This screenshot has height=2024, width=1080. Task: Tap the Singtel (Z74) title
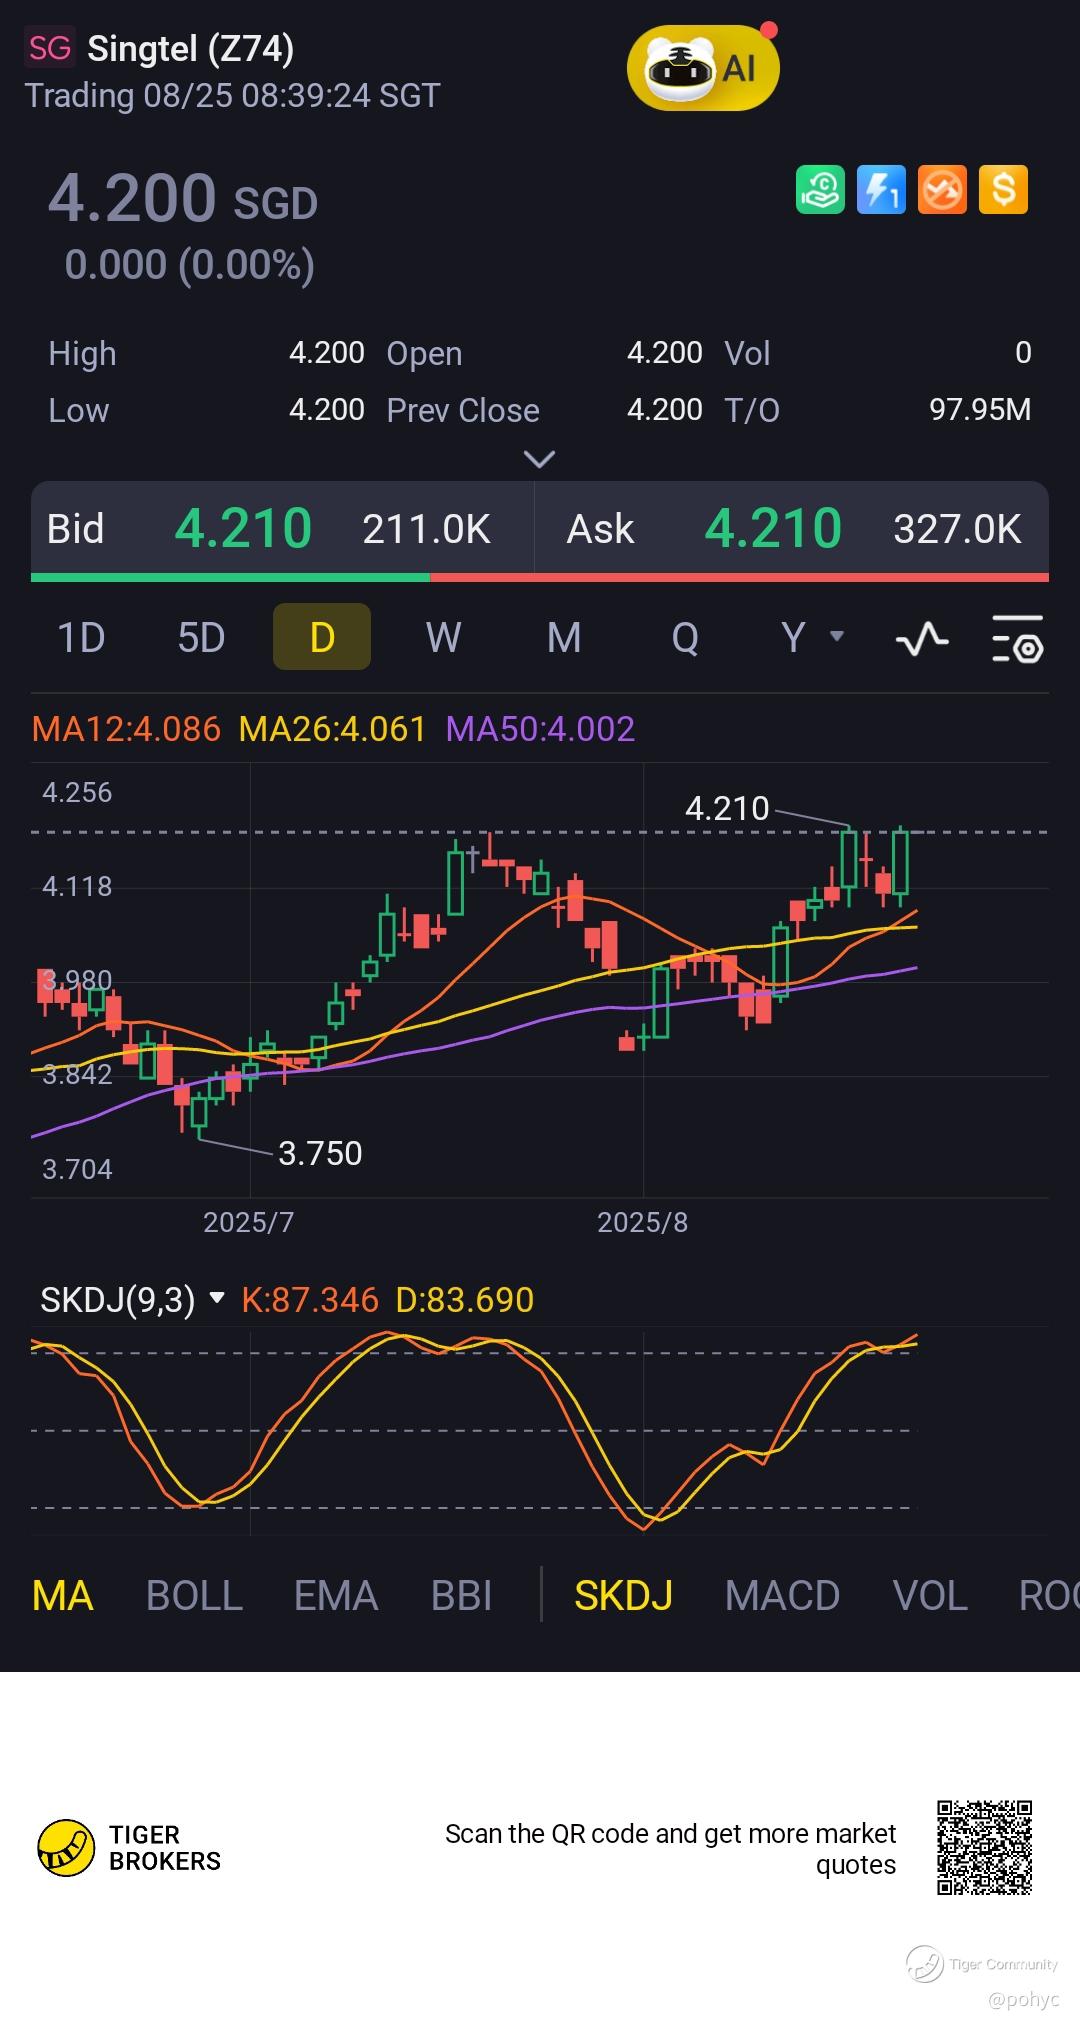click(190, 48)
